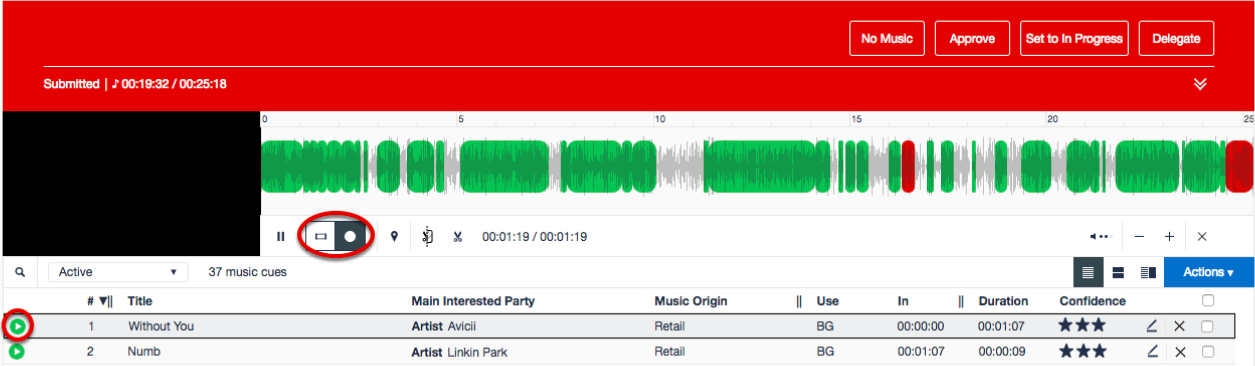
Task: Click the volume speaker icon
Action: (x=1099, y=237)
